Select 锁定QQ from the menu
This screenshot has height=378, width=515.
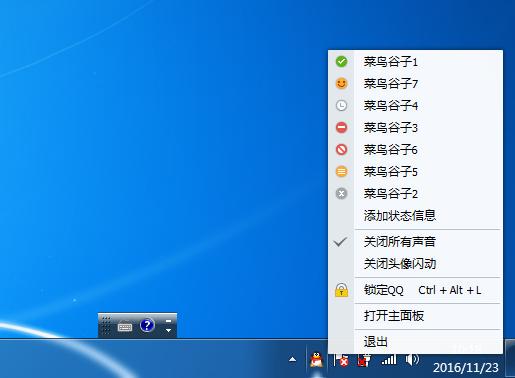click(x=415, y=290)
